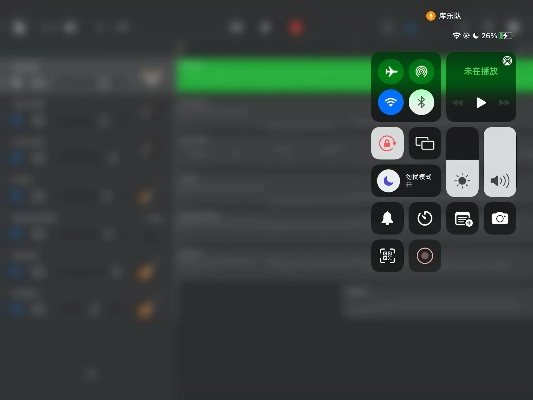The height and width of the screenshot is (400, 533).
Task: Toggle the AirDrop button
Action: (421, 72)
